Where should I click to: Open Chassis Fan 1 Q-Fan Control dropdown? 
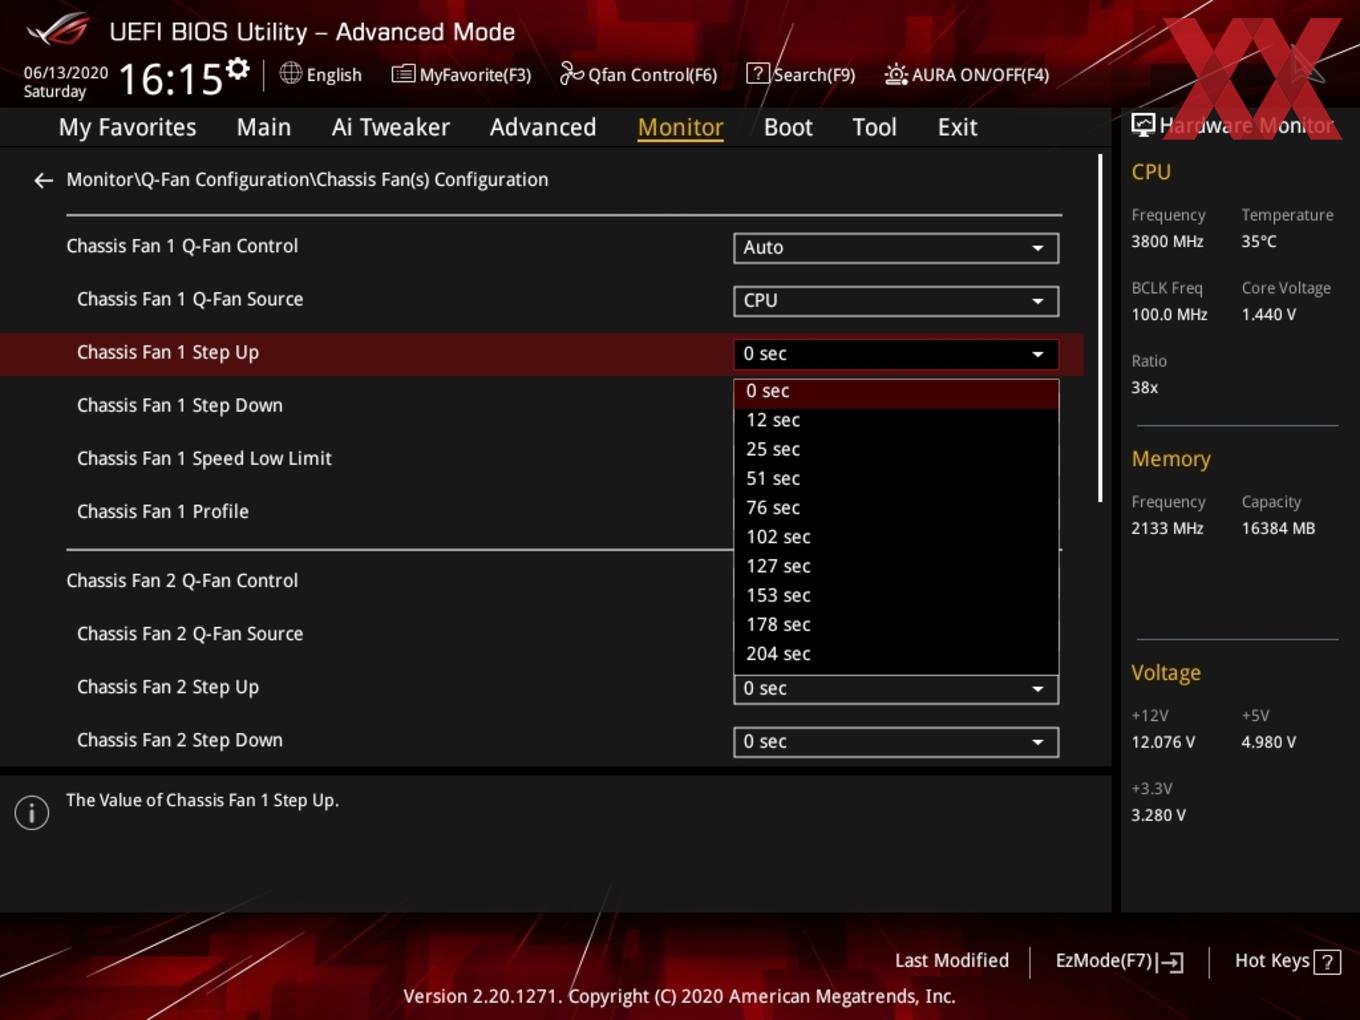point(896,248)
